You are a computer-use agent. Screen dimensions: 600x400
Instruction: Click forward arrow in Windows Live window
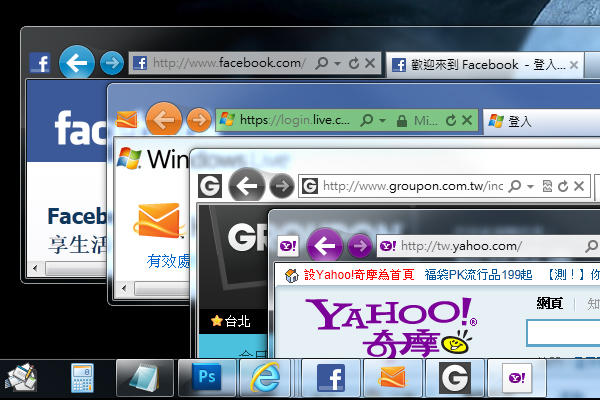point(199,120)
